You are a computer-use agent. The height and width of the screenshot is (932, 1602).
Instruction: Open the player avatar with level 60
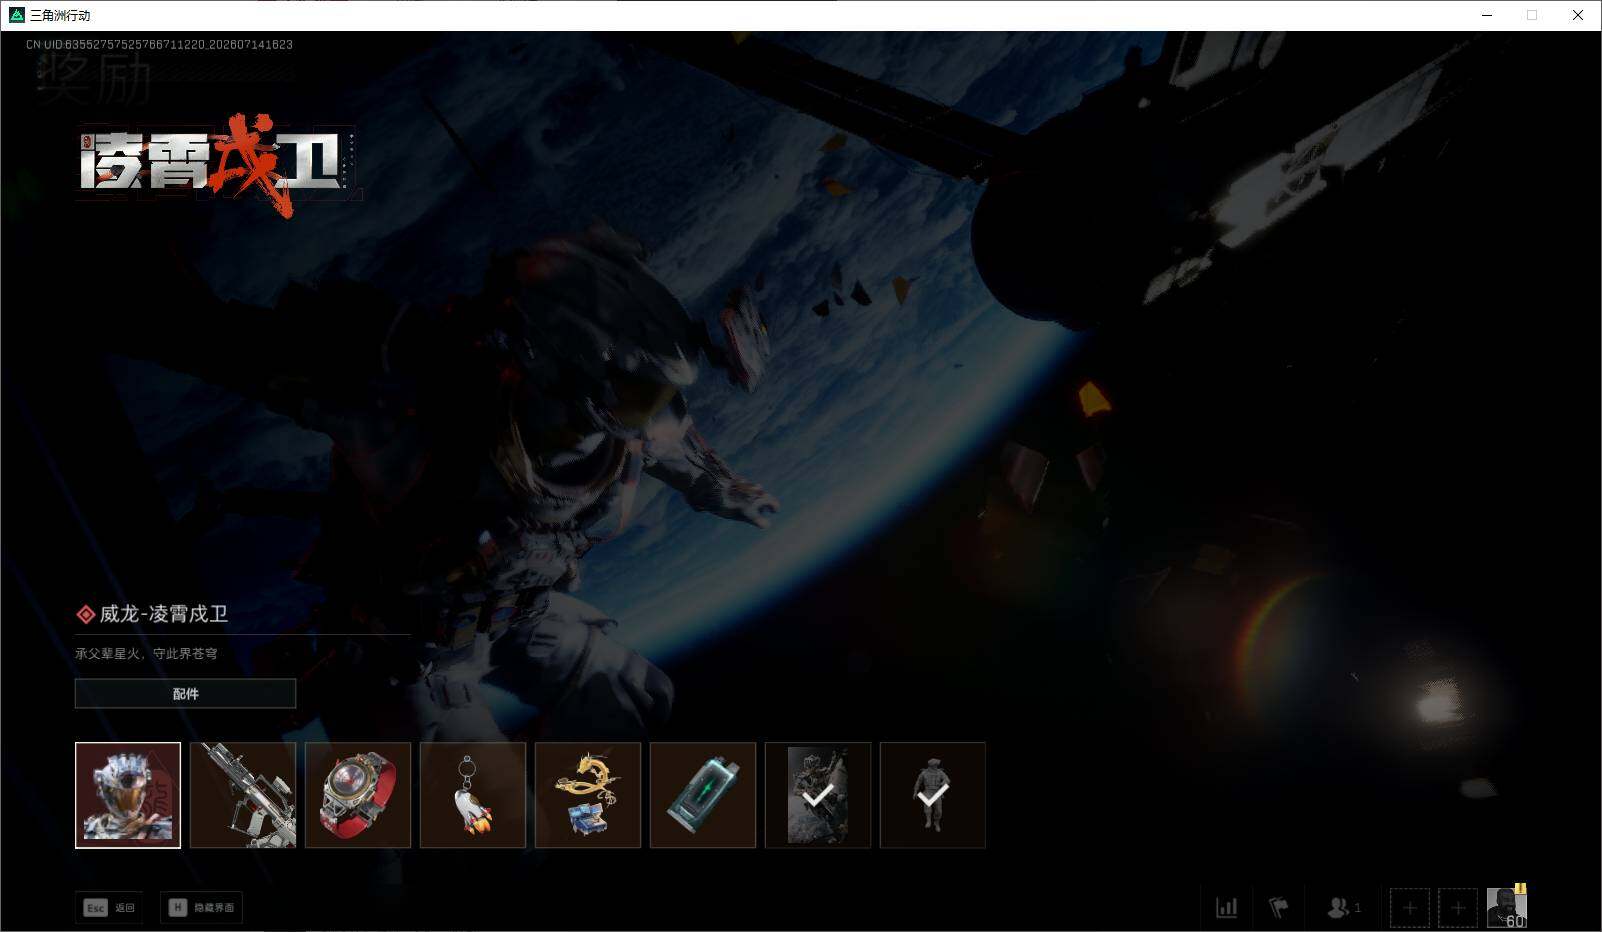pyautogui.click(x=1506, y=907)
